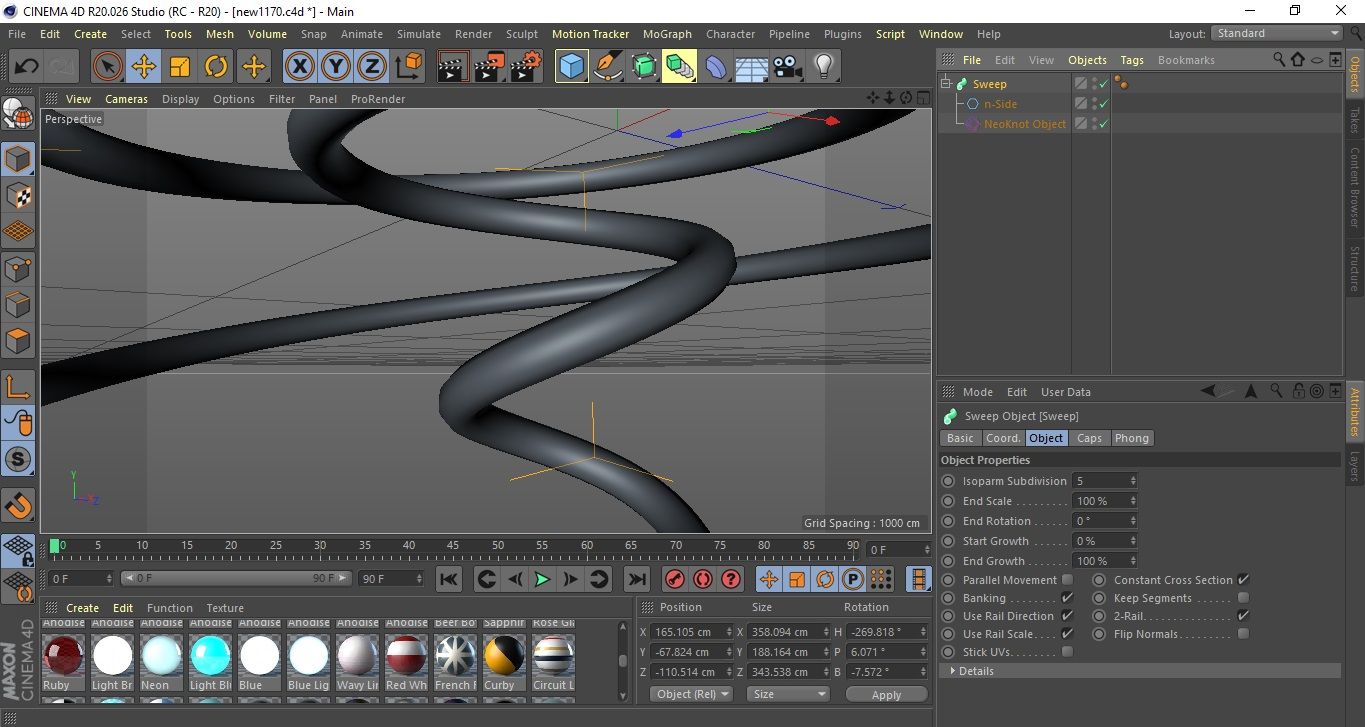Open the Subdivision Surface generators icon
This screenshot has height=727, width=1365.
pos(644,67)
